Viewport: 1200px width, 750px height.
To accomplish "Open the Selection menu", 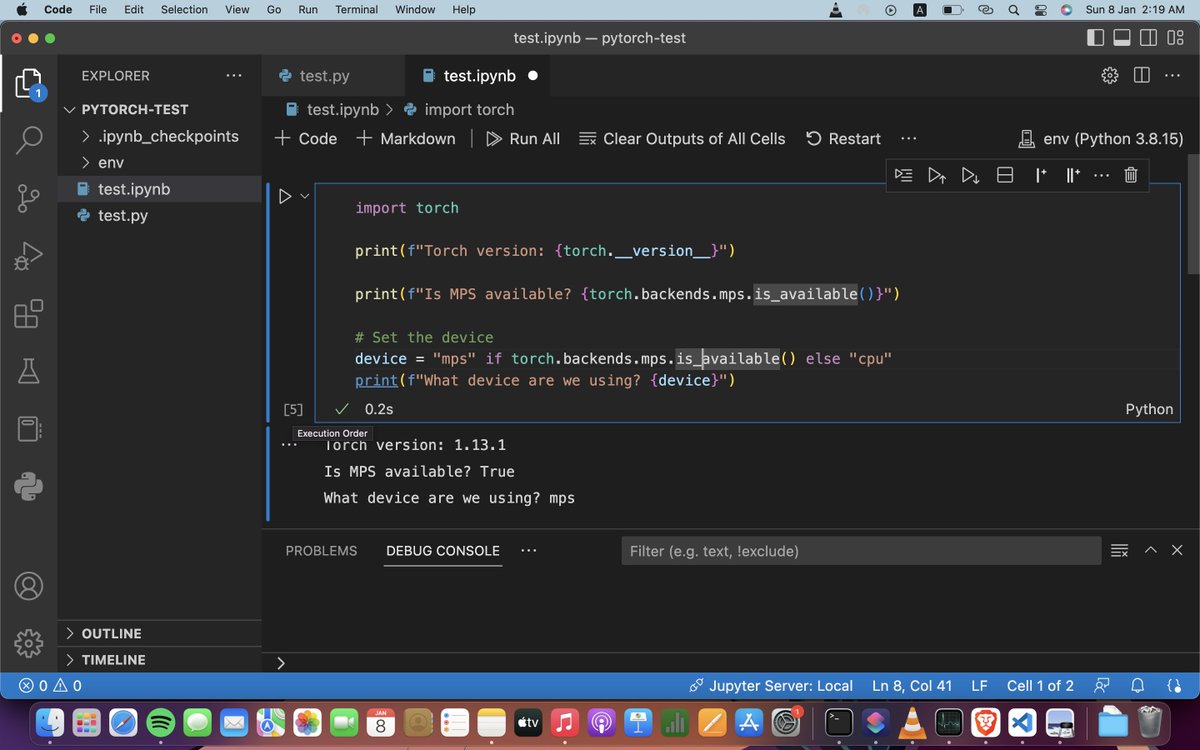I will pyautogui.click(x=184, y=9).
